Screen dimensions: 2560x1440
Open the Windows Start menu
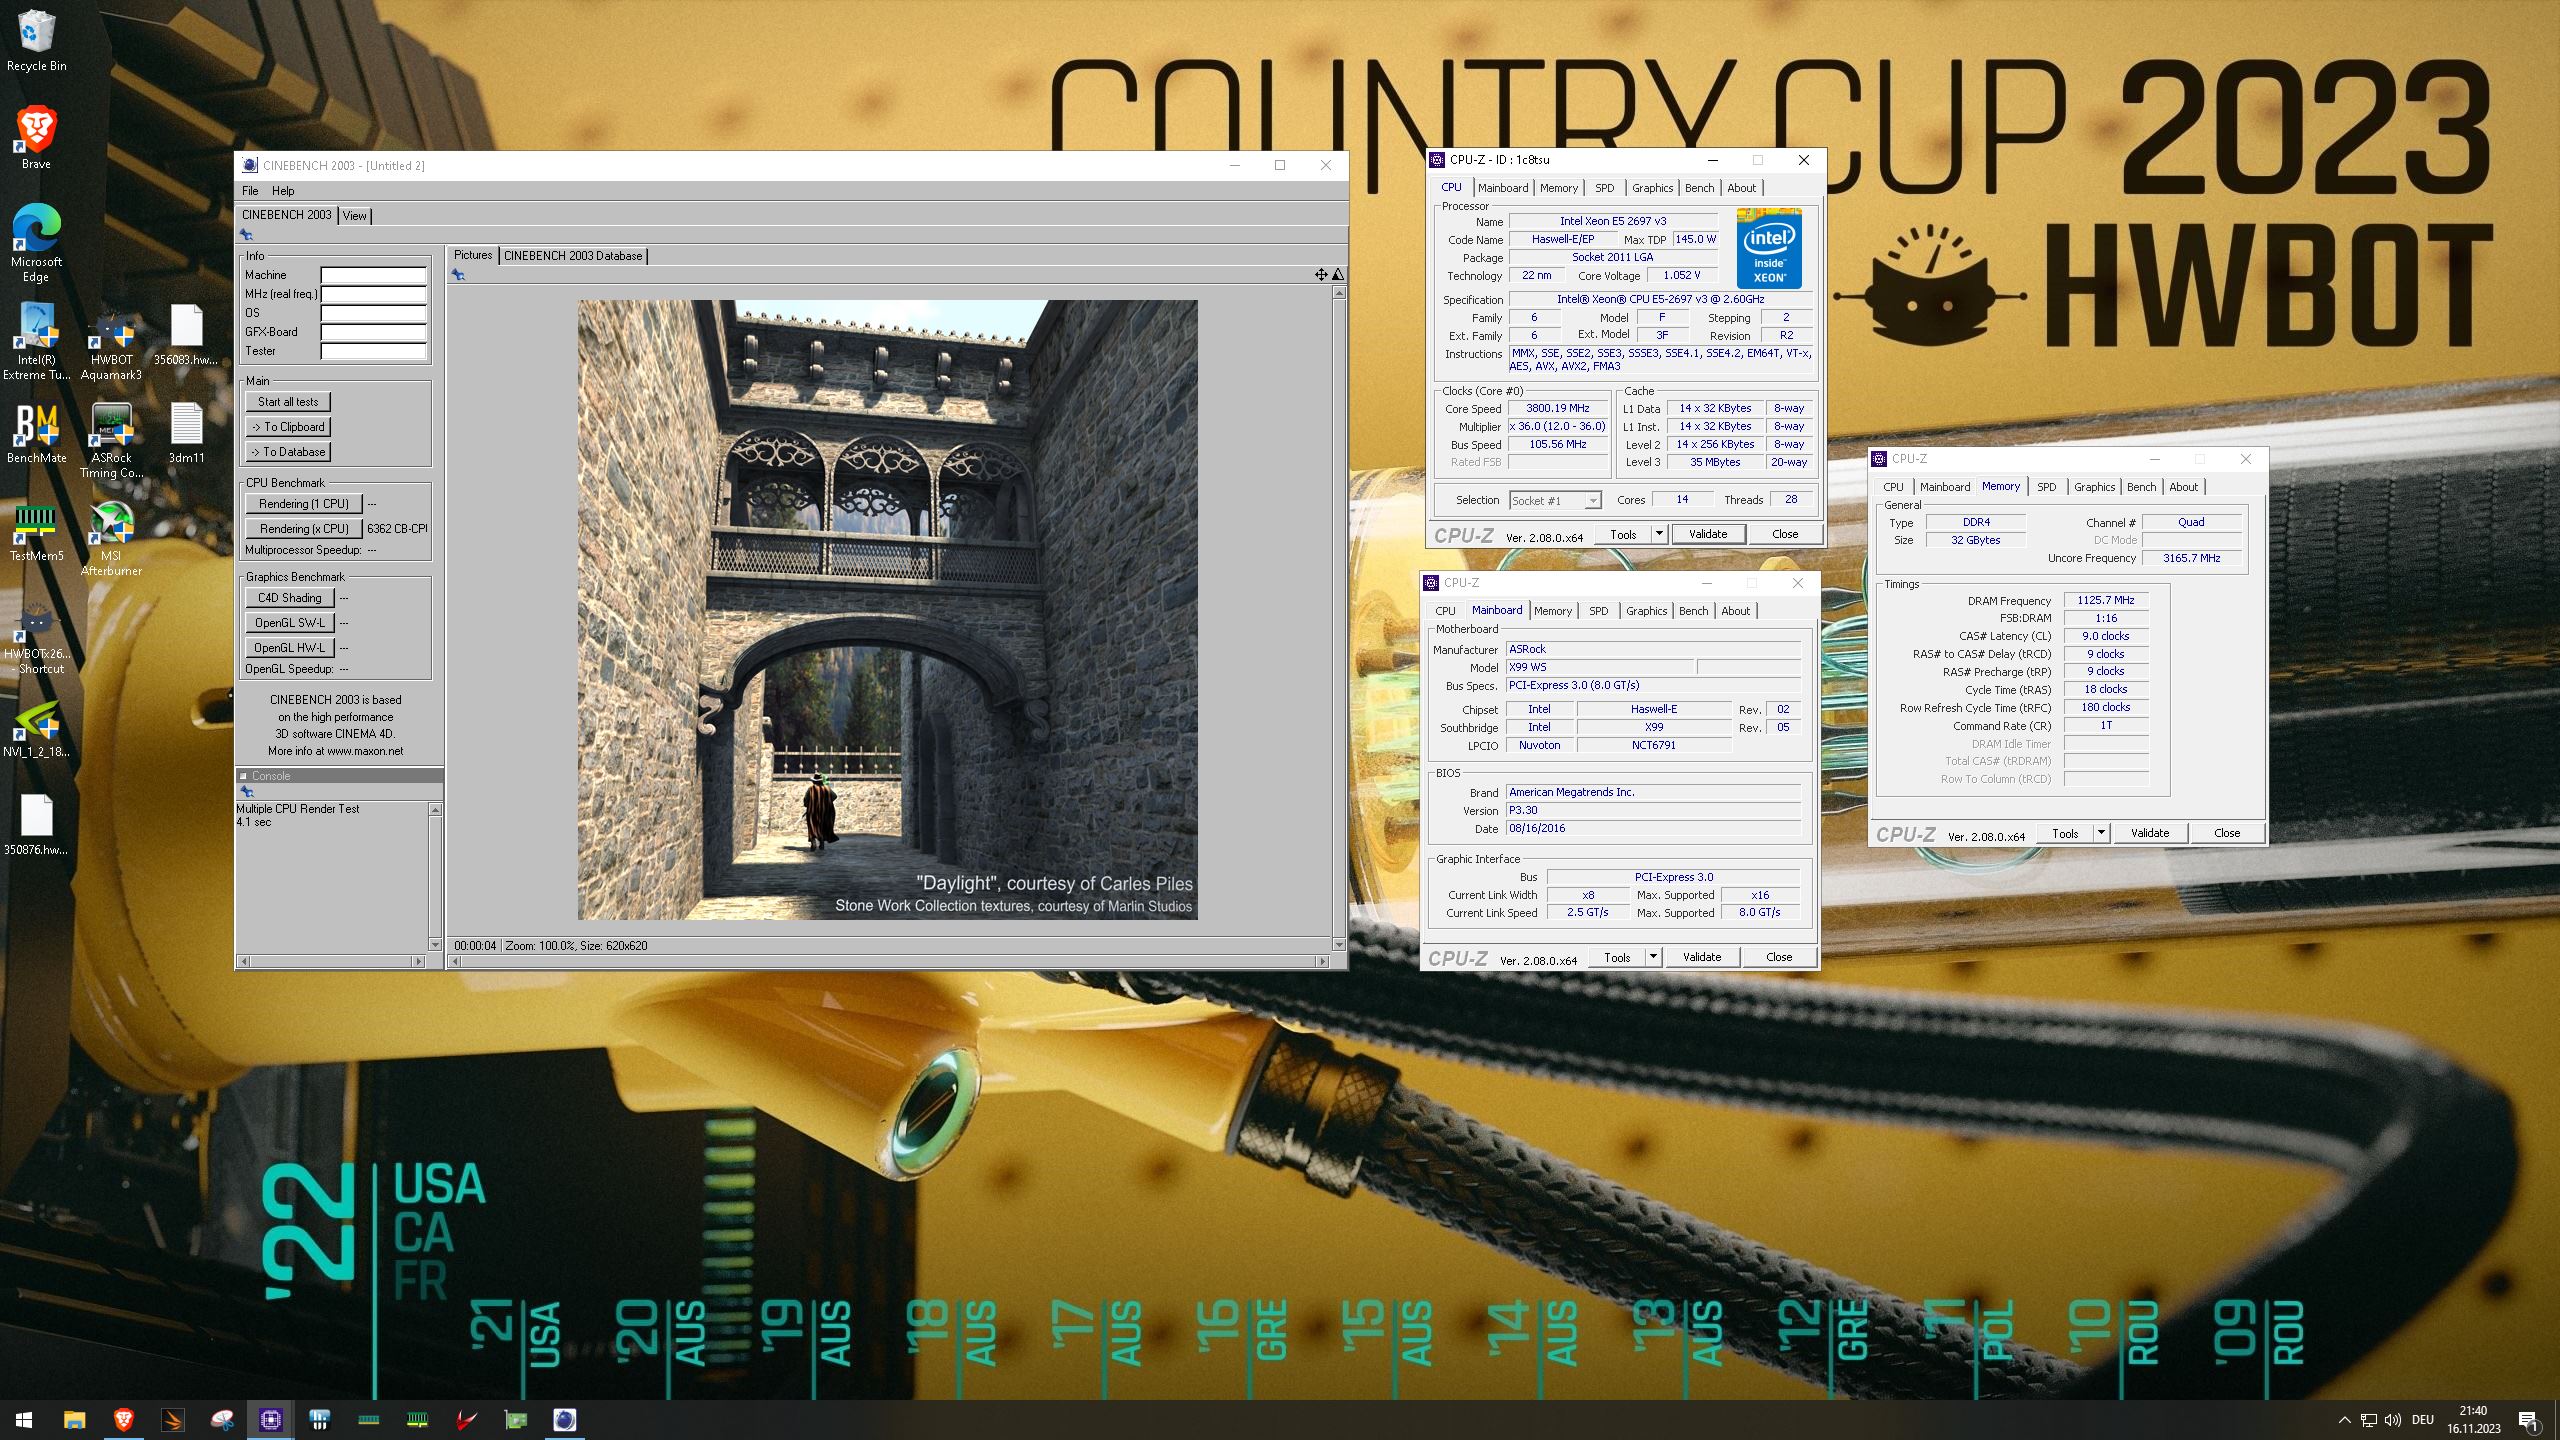(24, 1419)
